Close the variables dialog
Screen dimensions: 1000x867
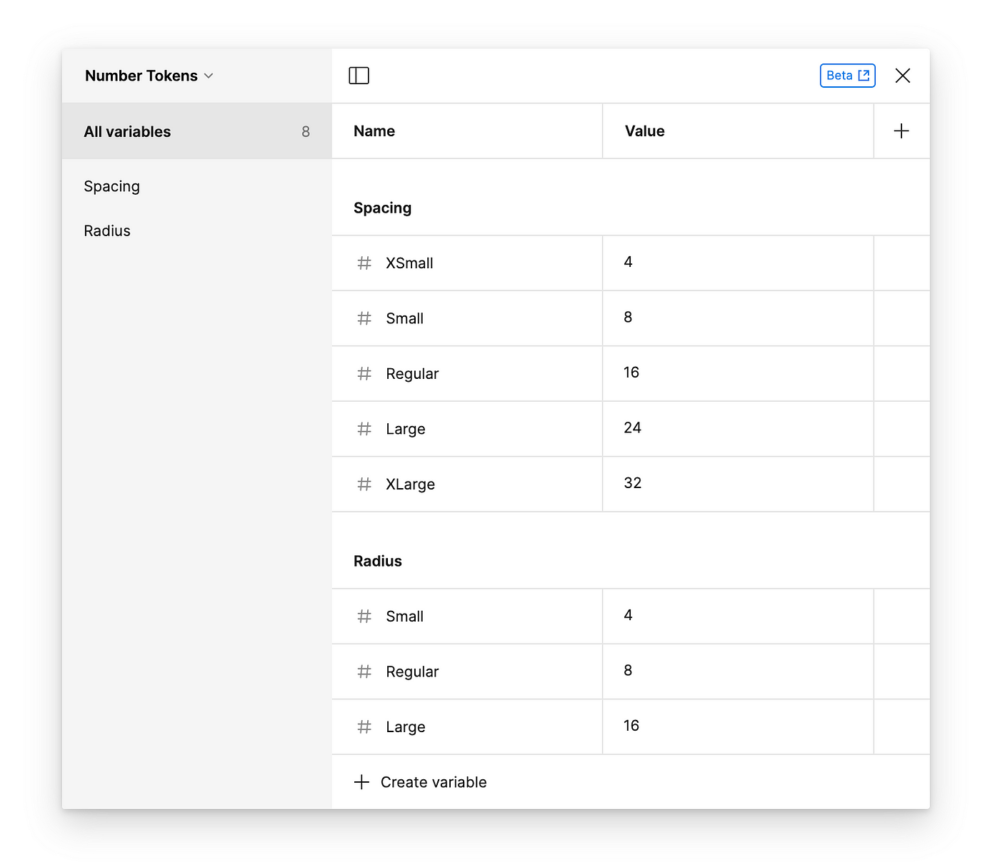point(902,76)
